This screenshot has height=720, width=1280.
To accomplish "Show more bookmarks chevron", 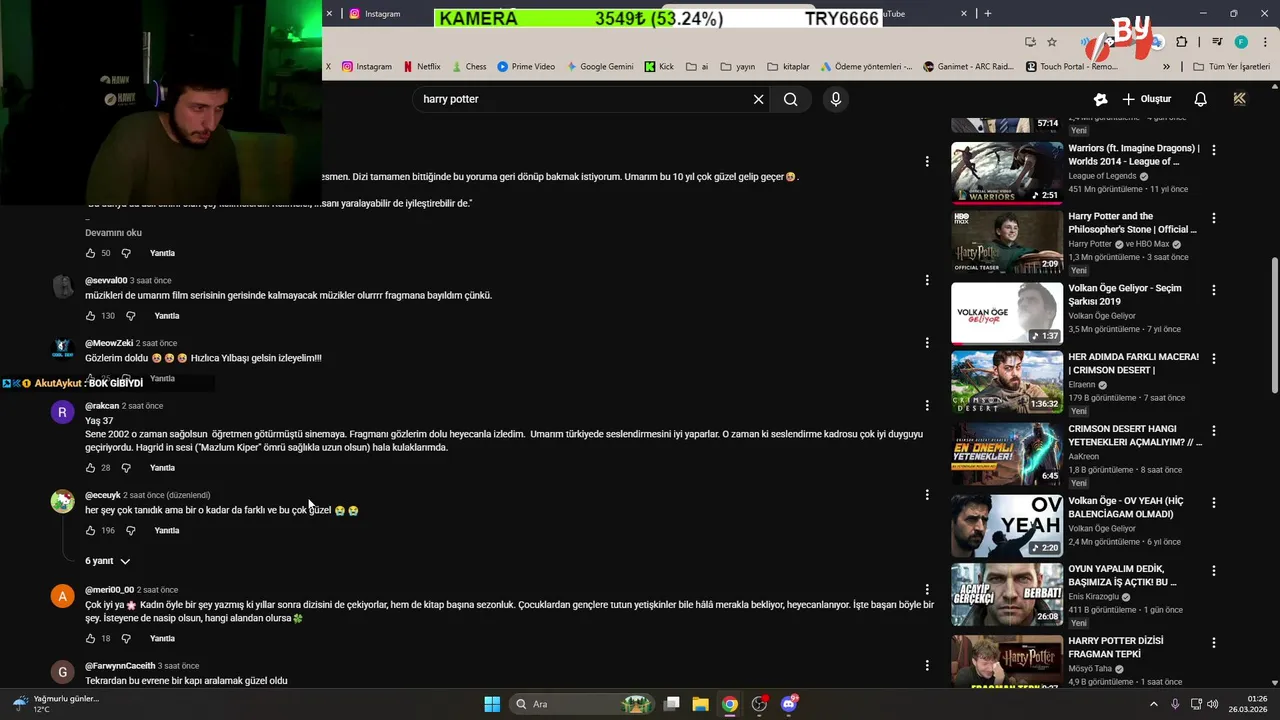I will [x=1166, y=67].
